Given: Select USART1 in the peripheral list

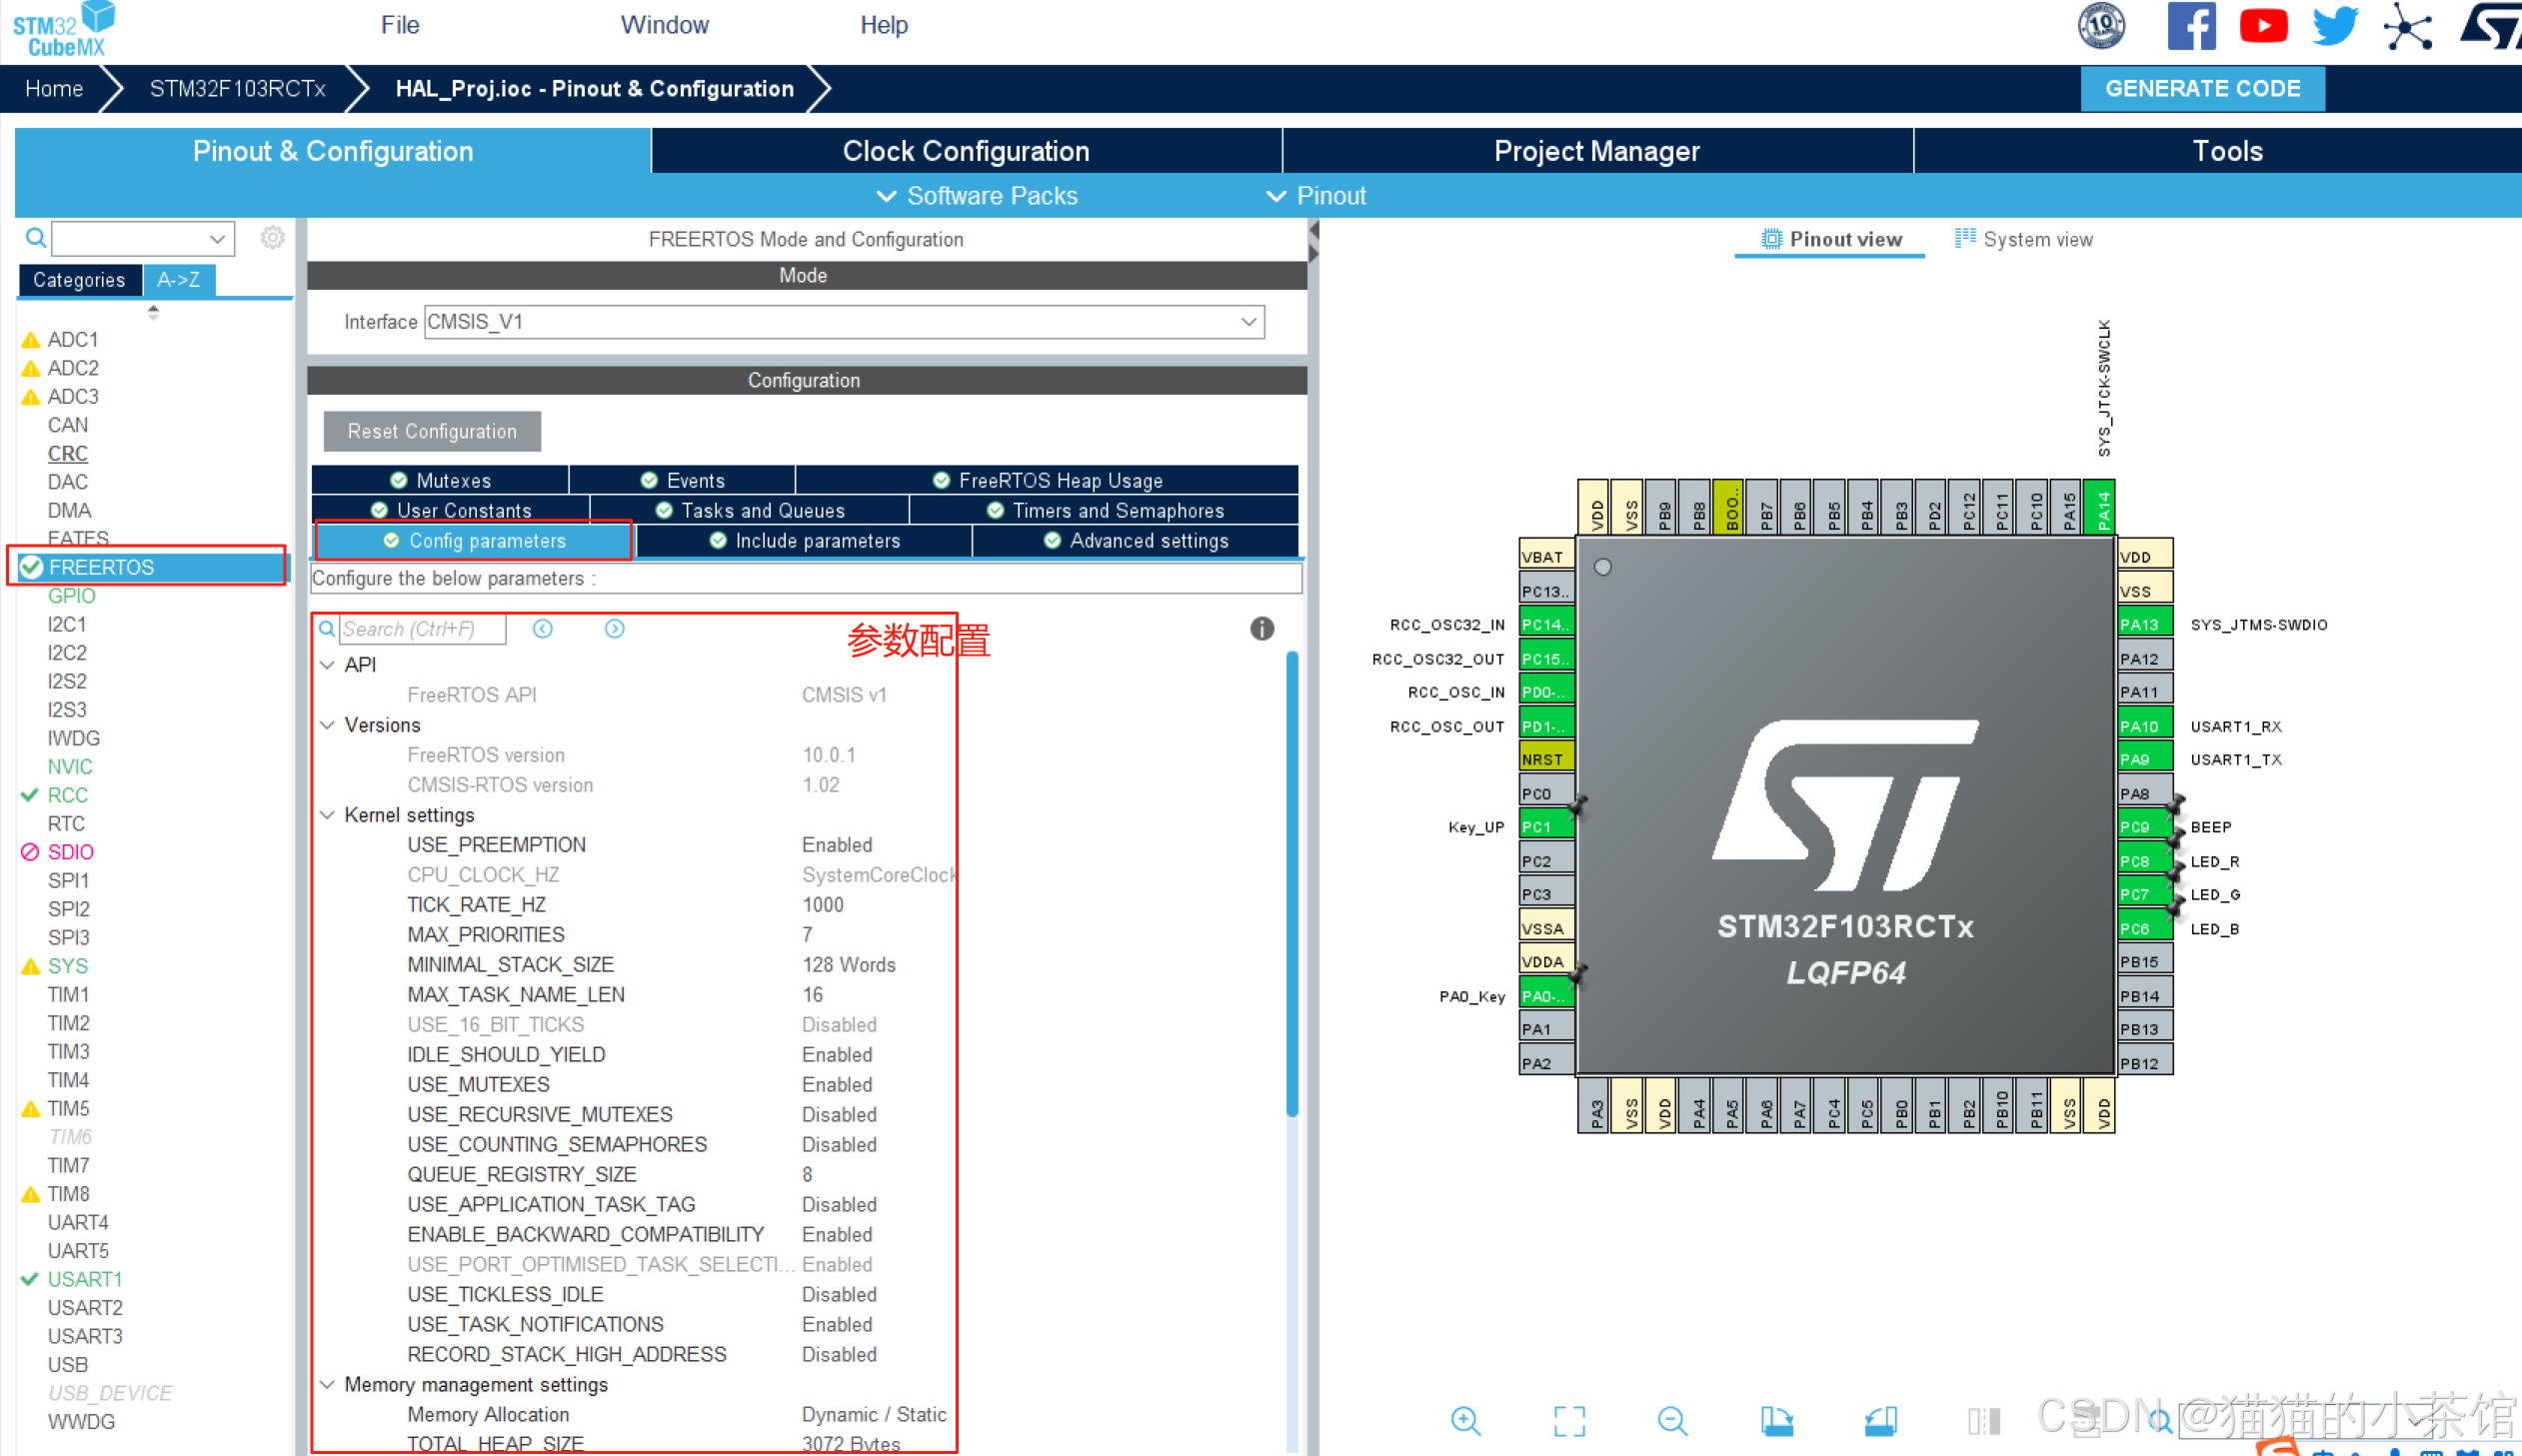Looking at the screenshot, I should click(x=84, y=1279).
